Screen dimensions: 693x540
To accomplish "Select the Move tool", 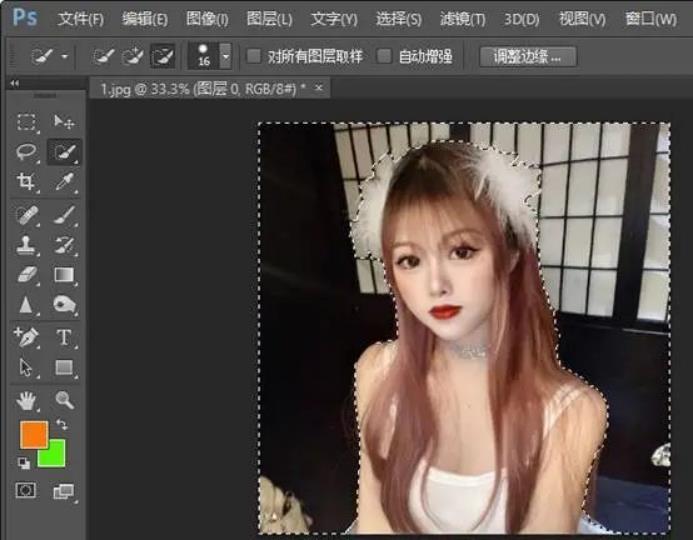I will tap(64, 122).
